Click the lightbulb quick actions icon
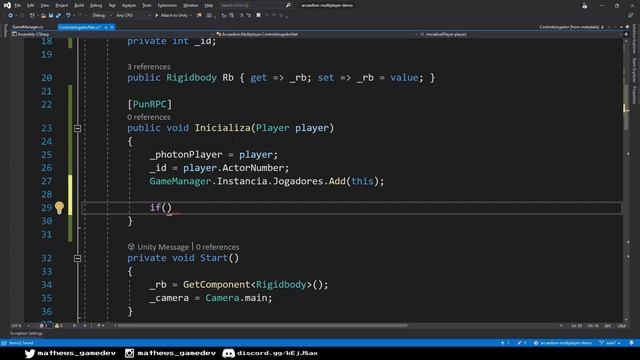The width and height of the screenshot is (640, 360). coord(59,208)
